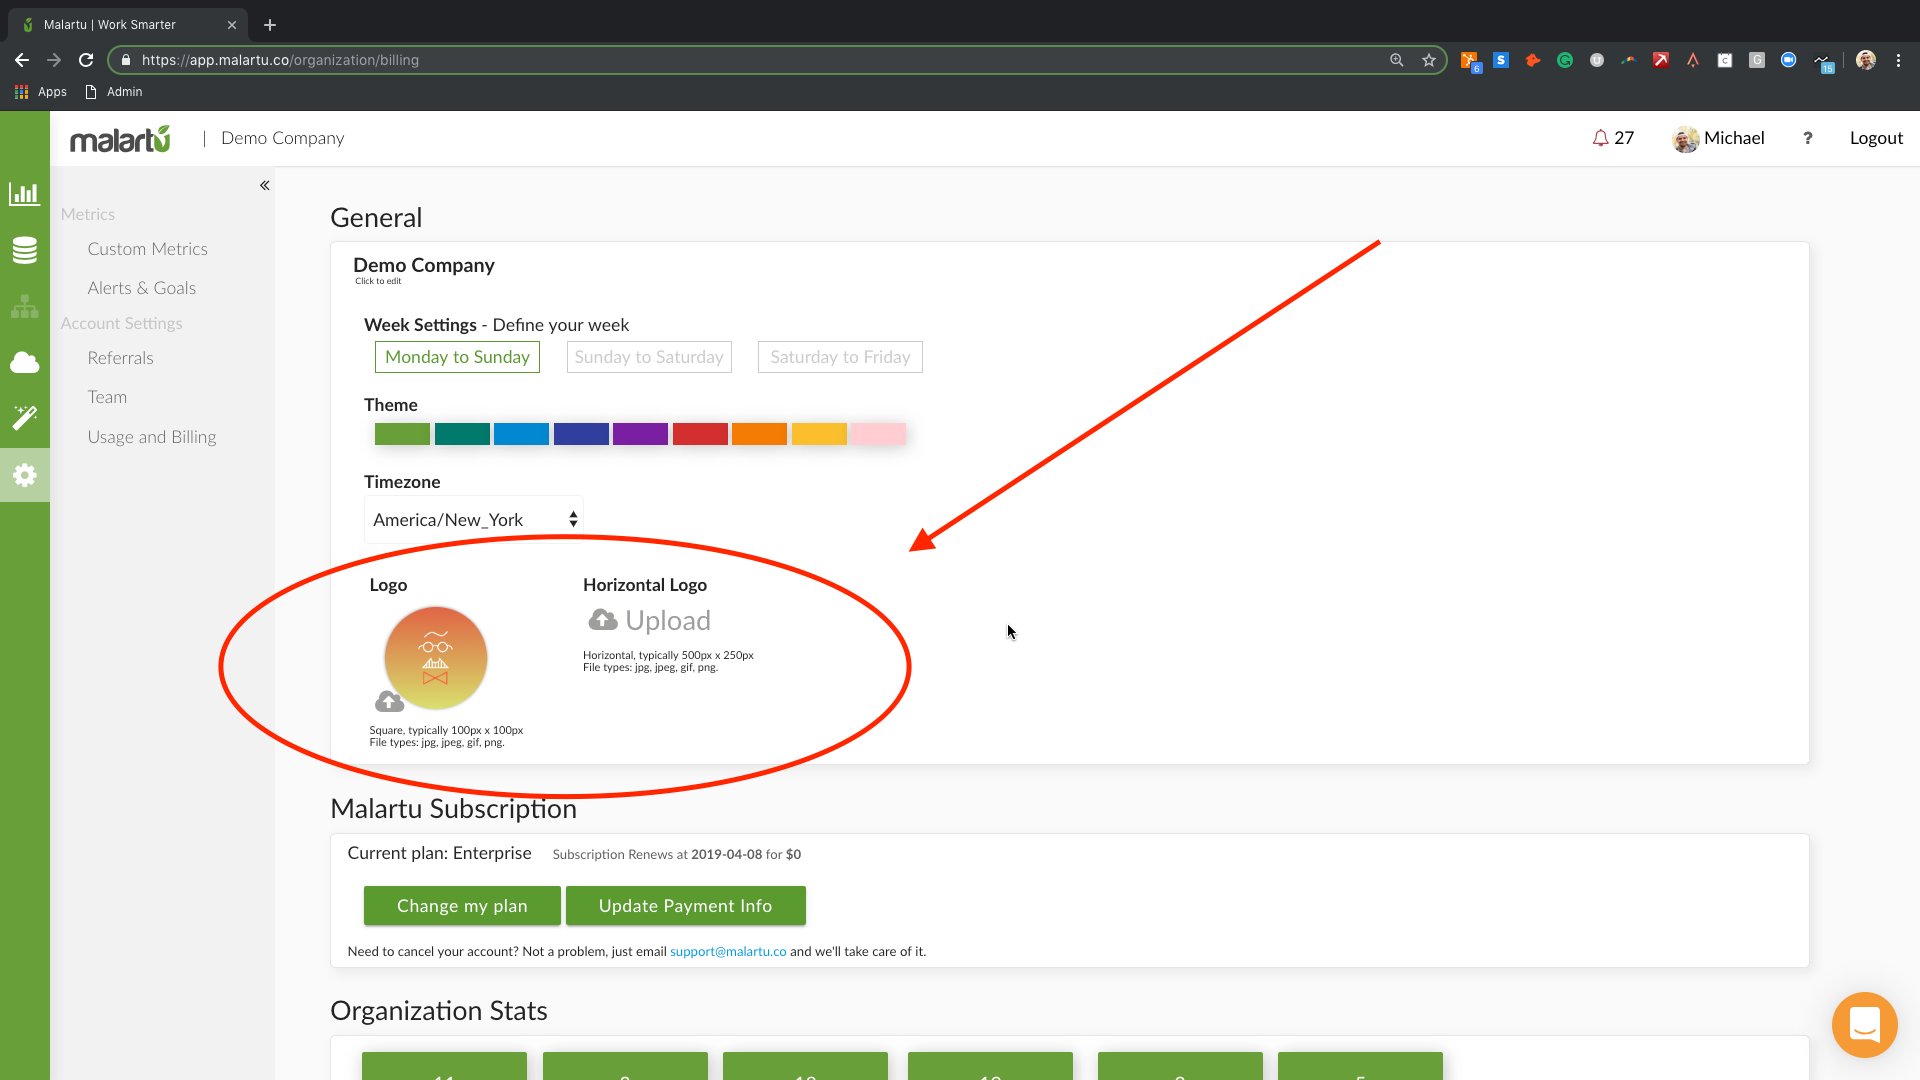Open the cloud sidebar icon

(24, 362)
